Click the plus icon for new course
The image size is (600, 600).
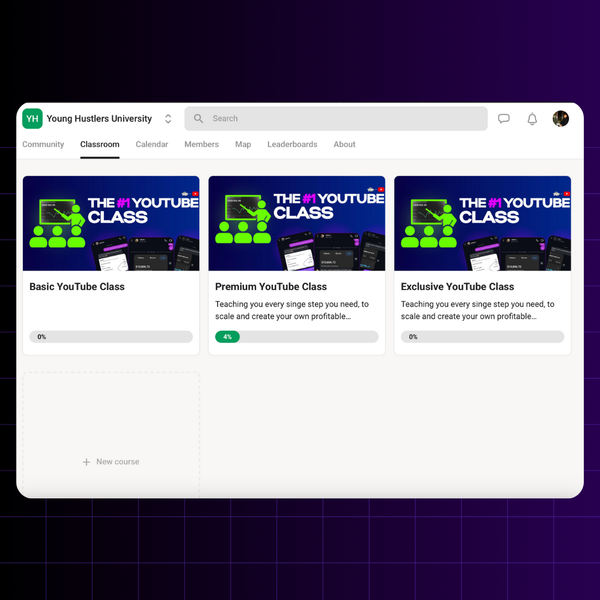click(87, 462)
